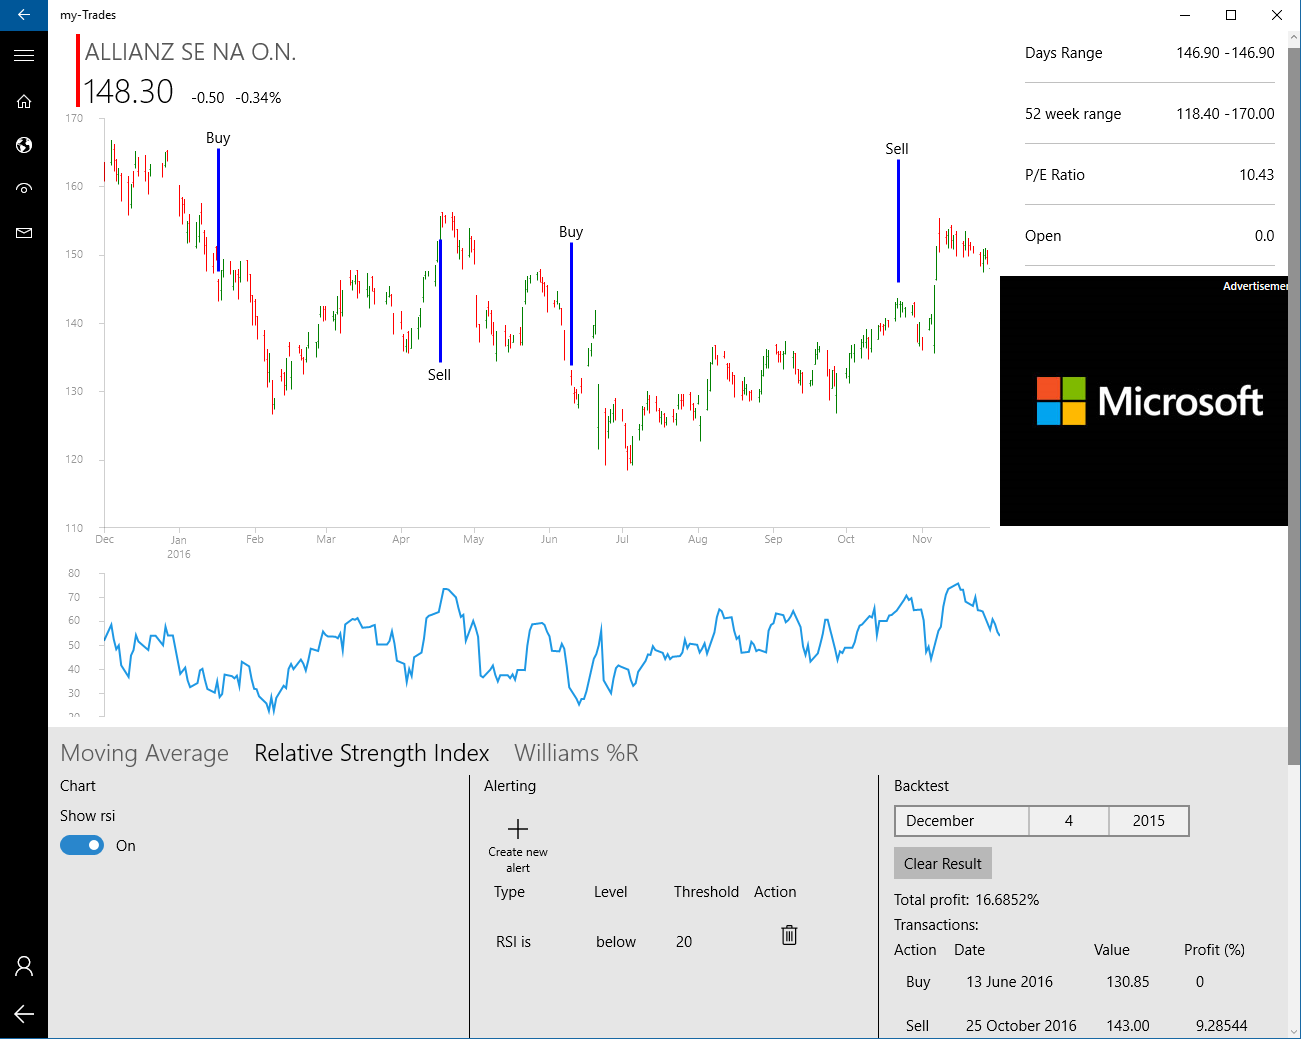Open the 2015 year selector
The height and width of the screenshot is (1039, 1301).
[1148, 821]
